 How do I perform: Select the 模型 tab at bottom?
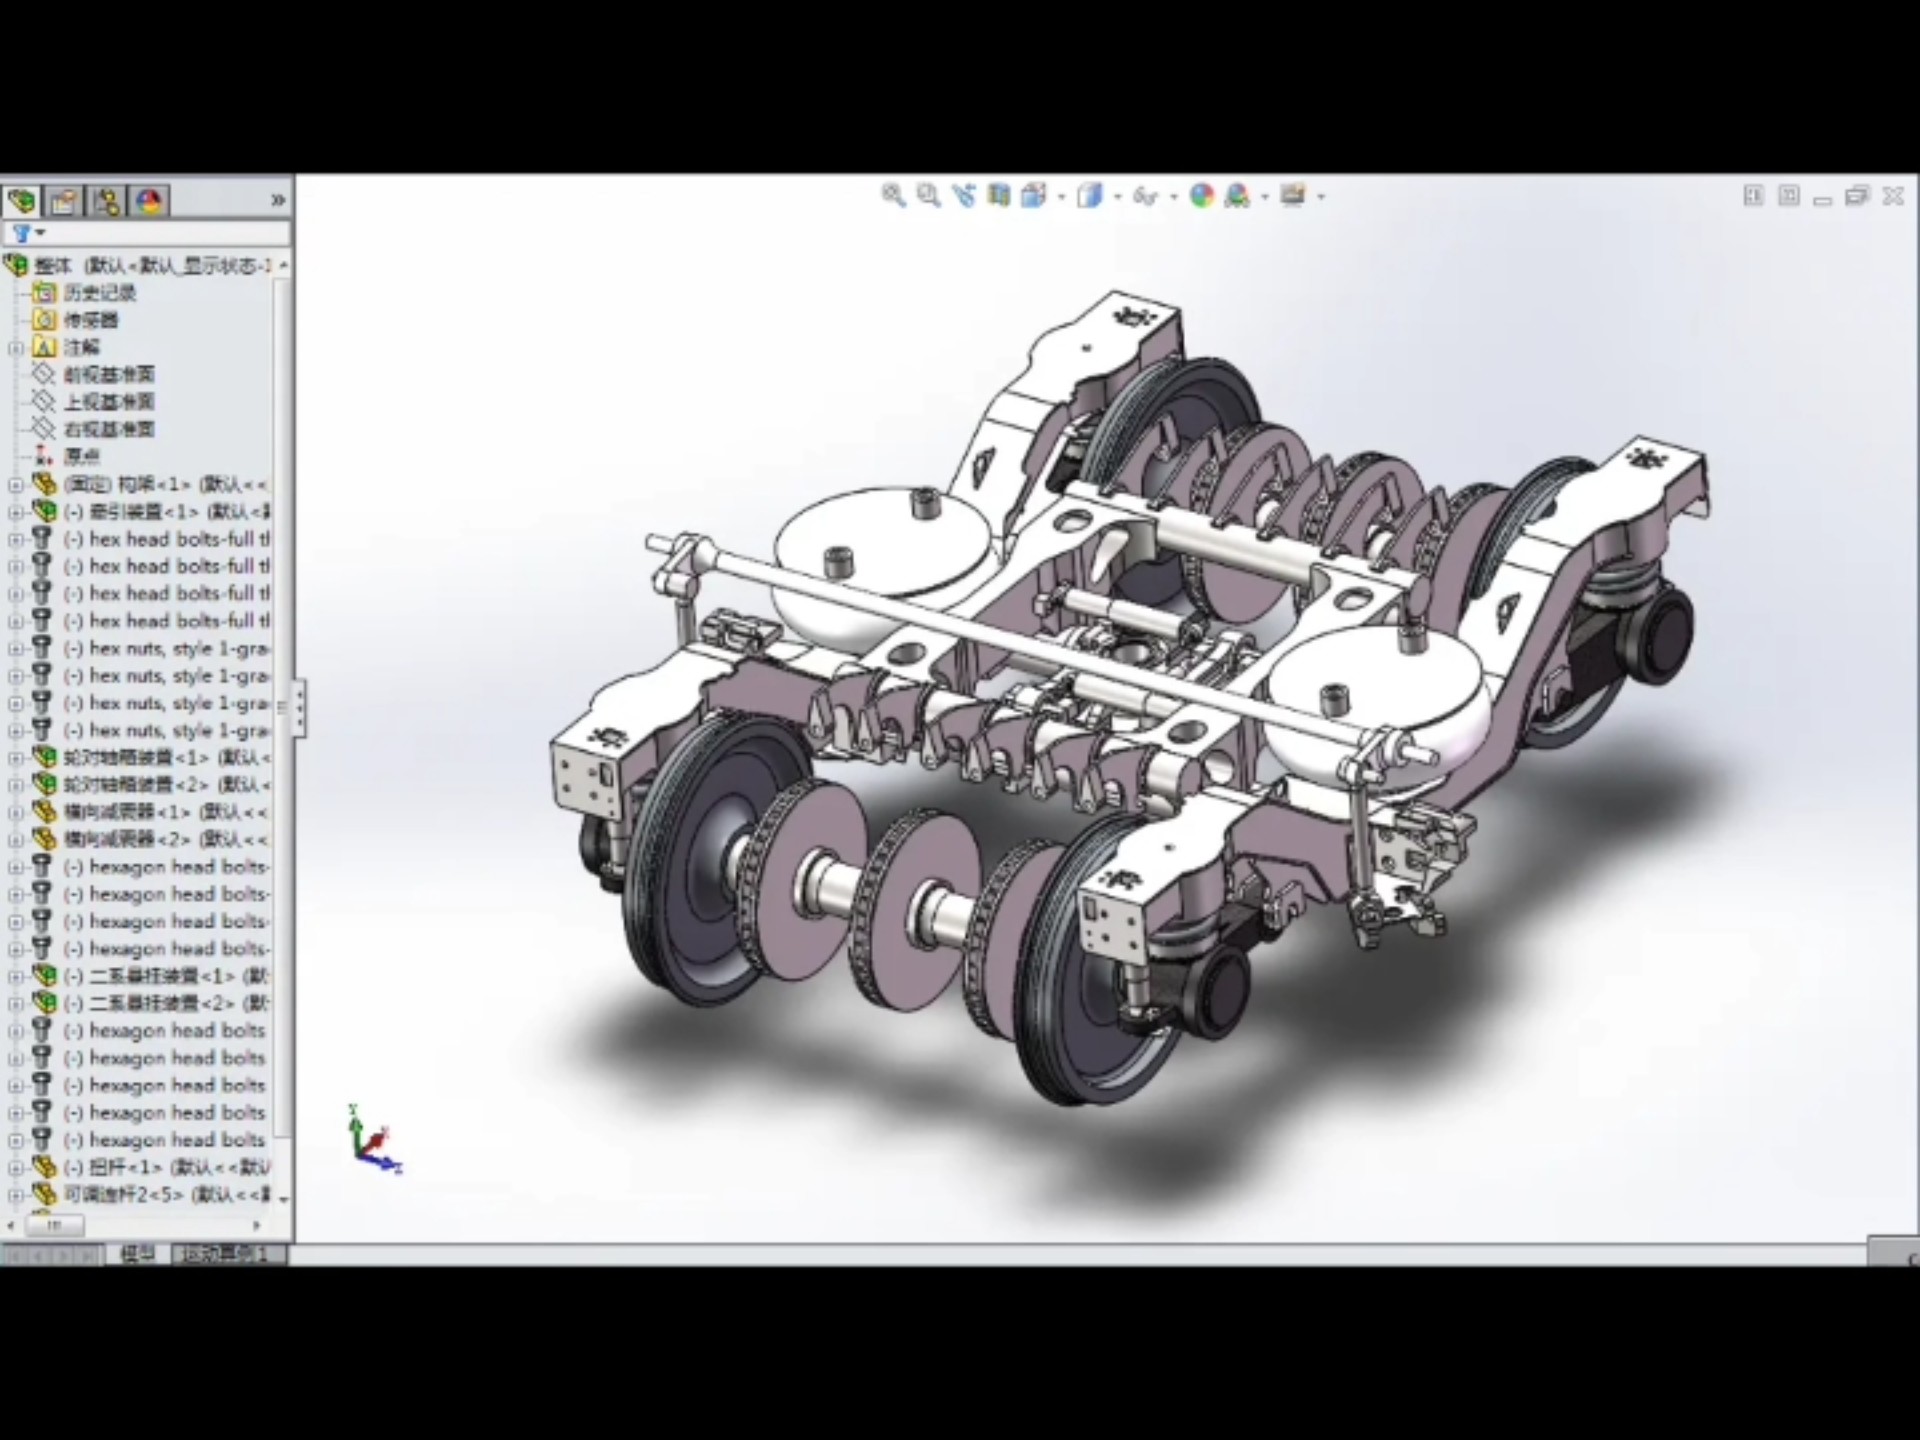138,1254
